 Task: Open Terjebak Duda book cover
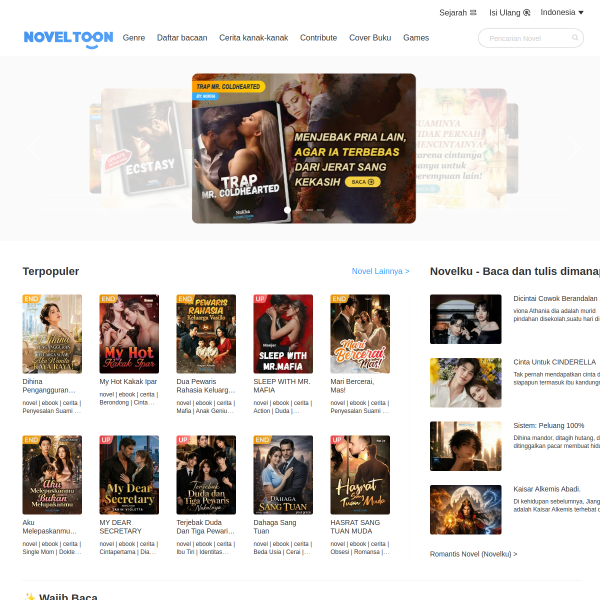[206, 474]
